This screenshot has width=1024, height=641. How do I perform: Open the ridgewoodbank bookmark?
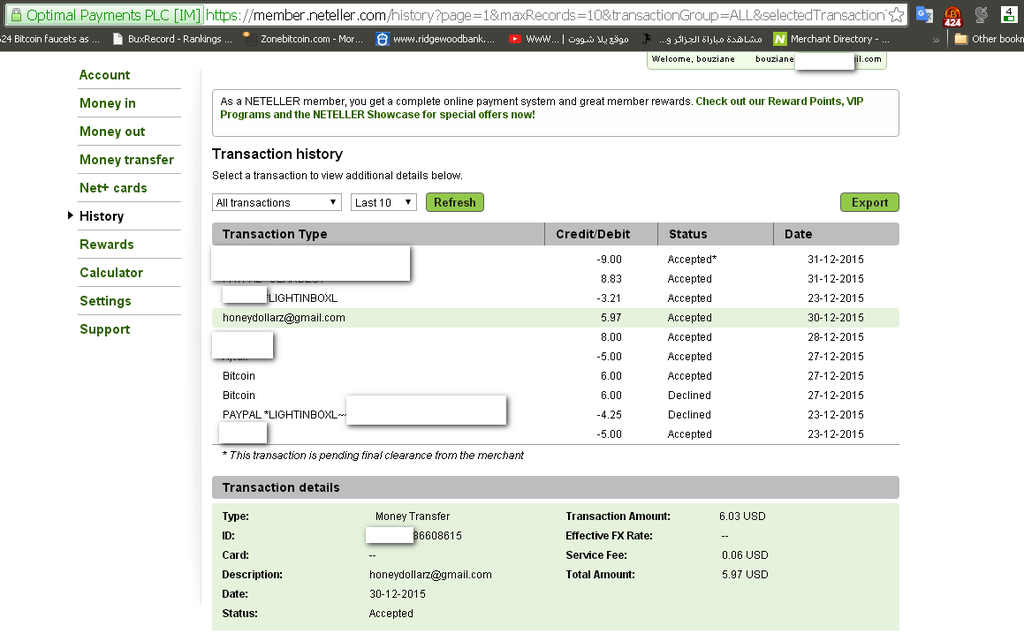pos(436,39)
